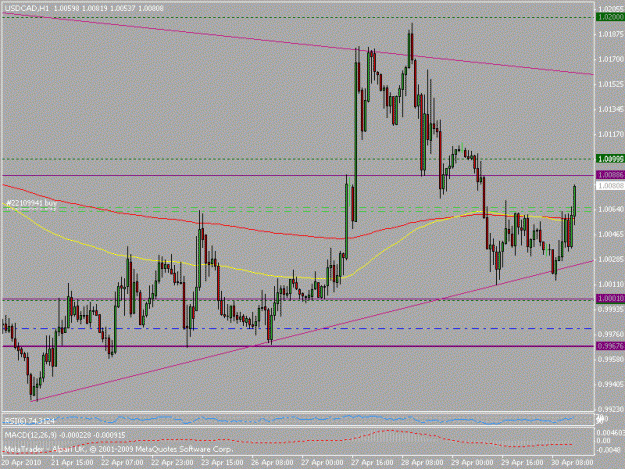625x469 pixels.
Task: Click the 1.00285 value on price axis
Action: [611, 259]
